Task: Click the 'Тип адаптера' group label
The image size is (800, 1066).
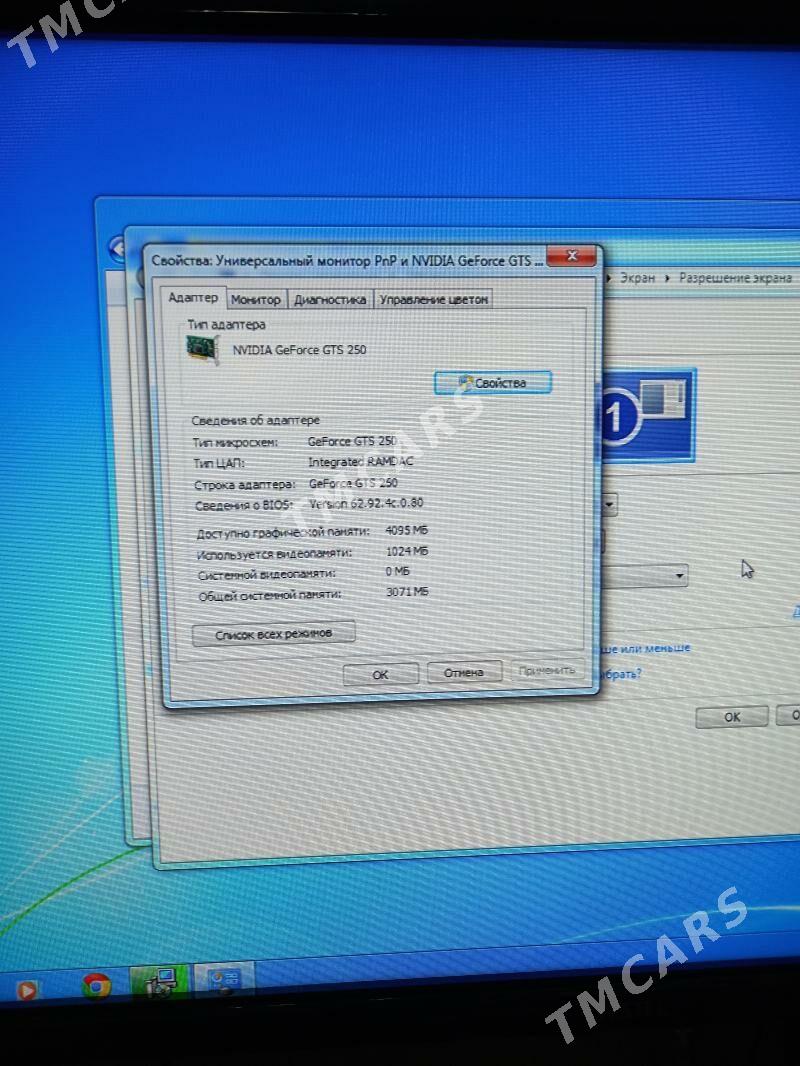Action: click(226, 324)
